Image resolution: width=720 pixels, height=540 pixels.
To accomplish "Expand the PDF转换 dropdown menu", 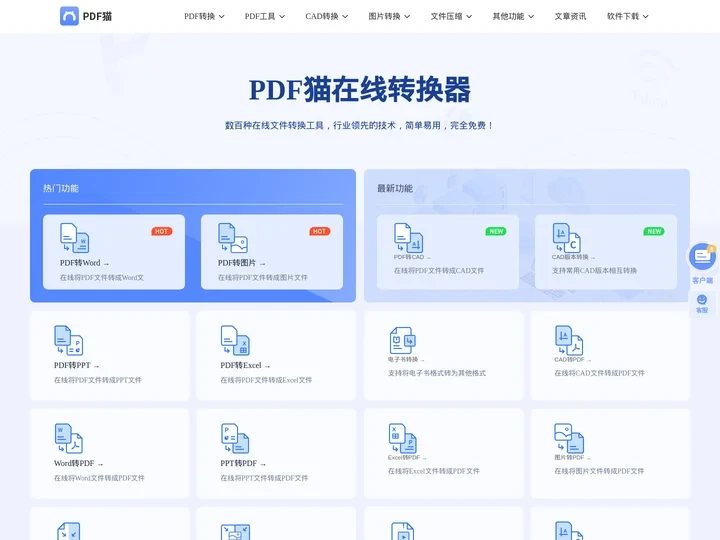I will (x=204, y=16).
